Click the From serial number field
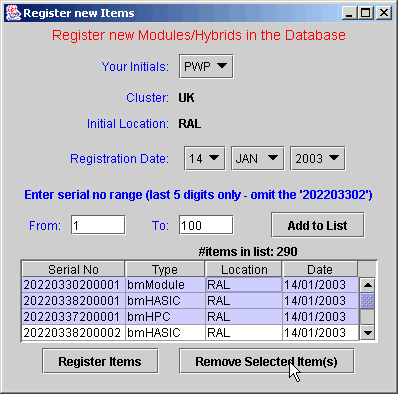This screenshot has width=398, height=394. click(98, 225)
